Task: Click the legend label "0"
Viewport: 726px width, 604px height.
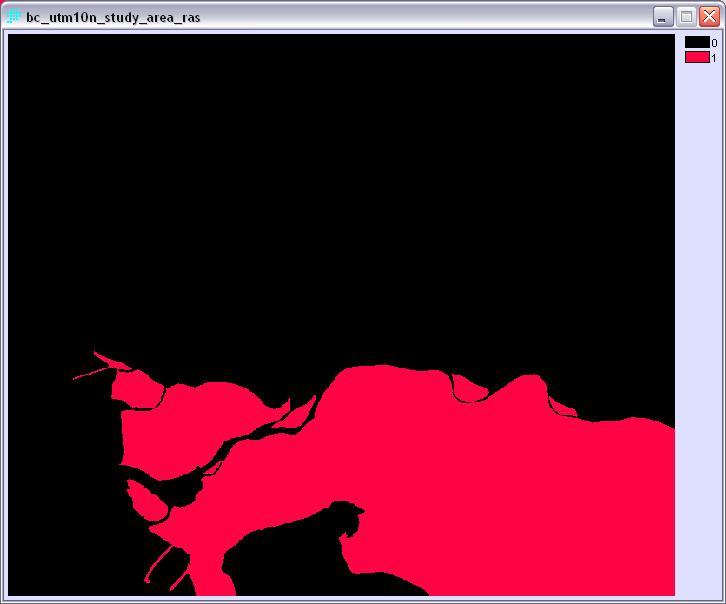Action: coord(714,43)
